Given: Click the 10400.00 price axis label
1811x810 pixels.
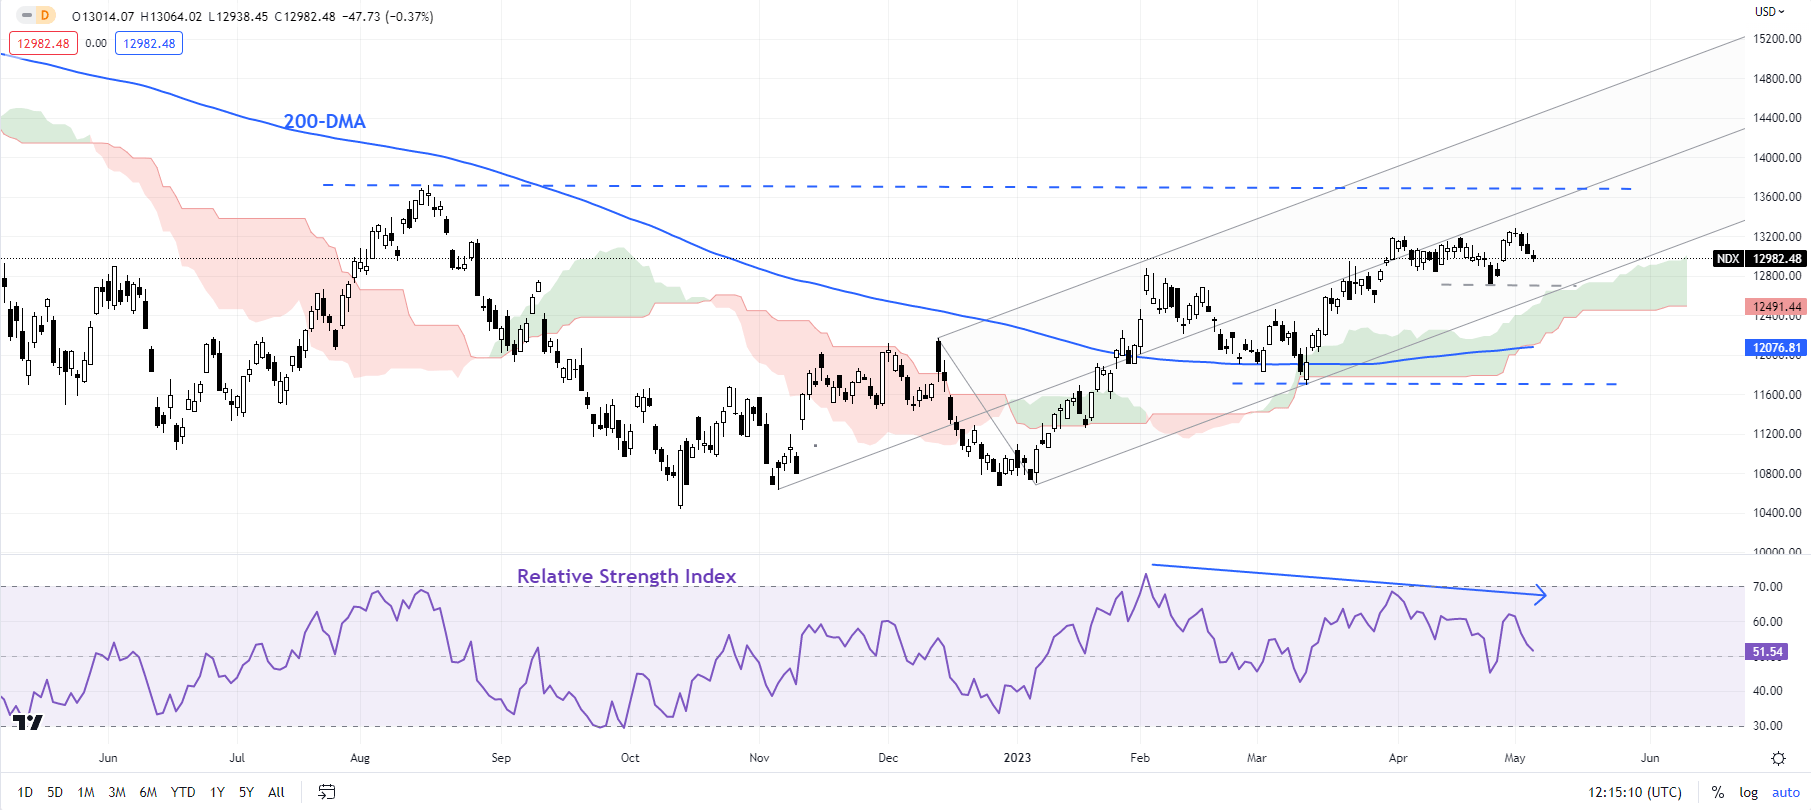Looking at the screenshot, I should click(1777, 513).
